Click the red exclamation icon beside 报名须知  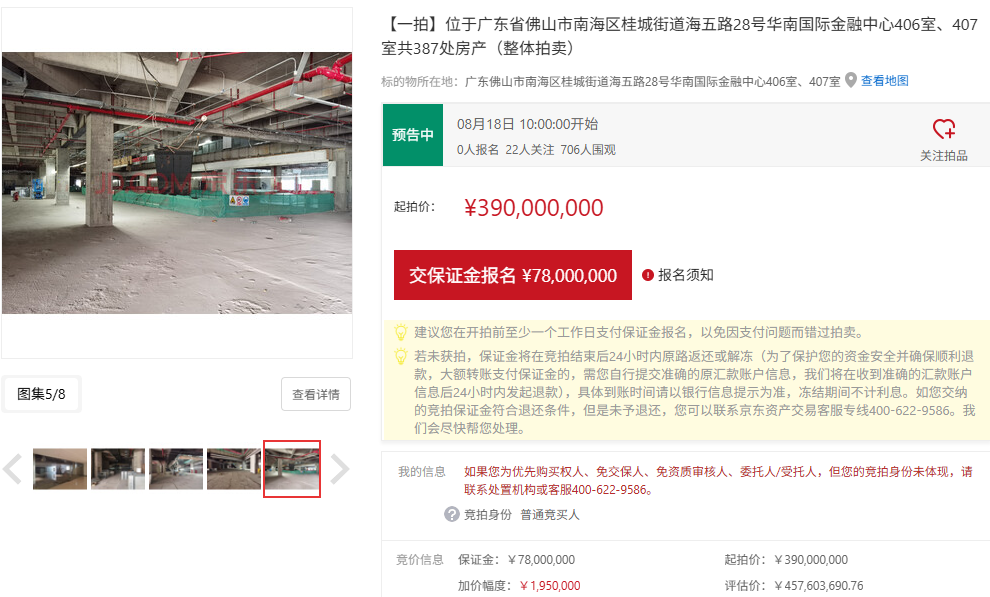647,275
